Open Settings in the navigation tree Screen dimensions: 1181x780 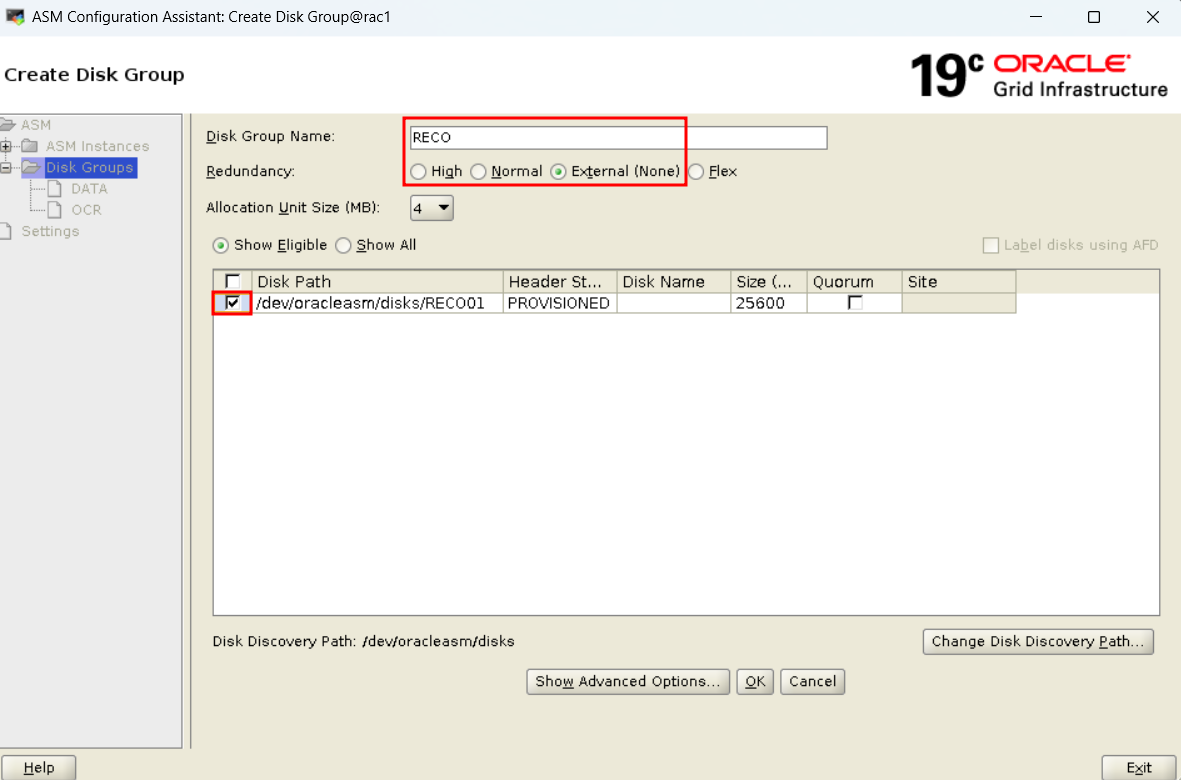tap(50, 231)
